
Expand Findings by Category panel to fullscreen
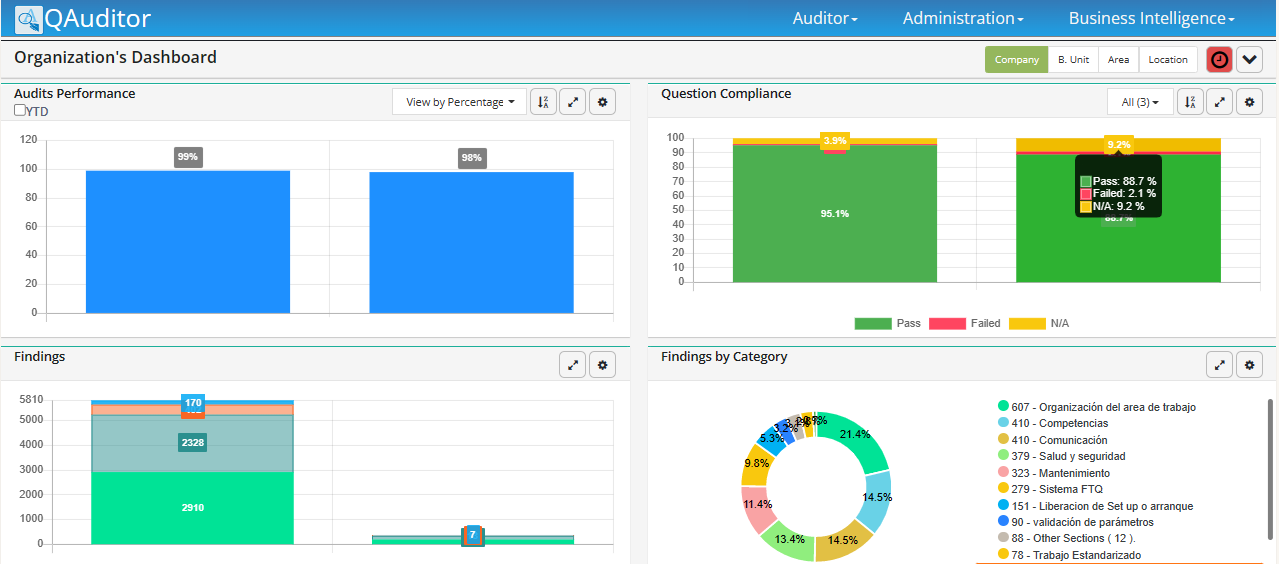point(1219,365)
